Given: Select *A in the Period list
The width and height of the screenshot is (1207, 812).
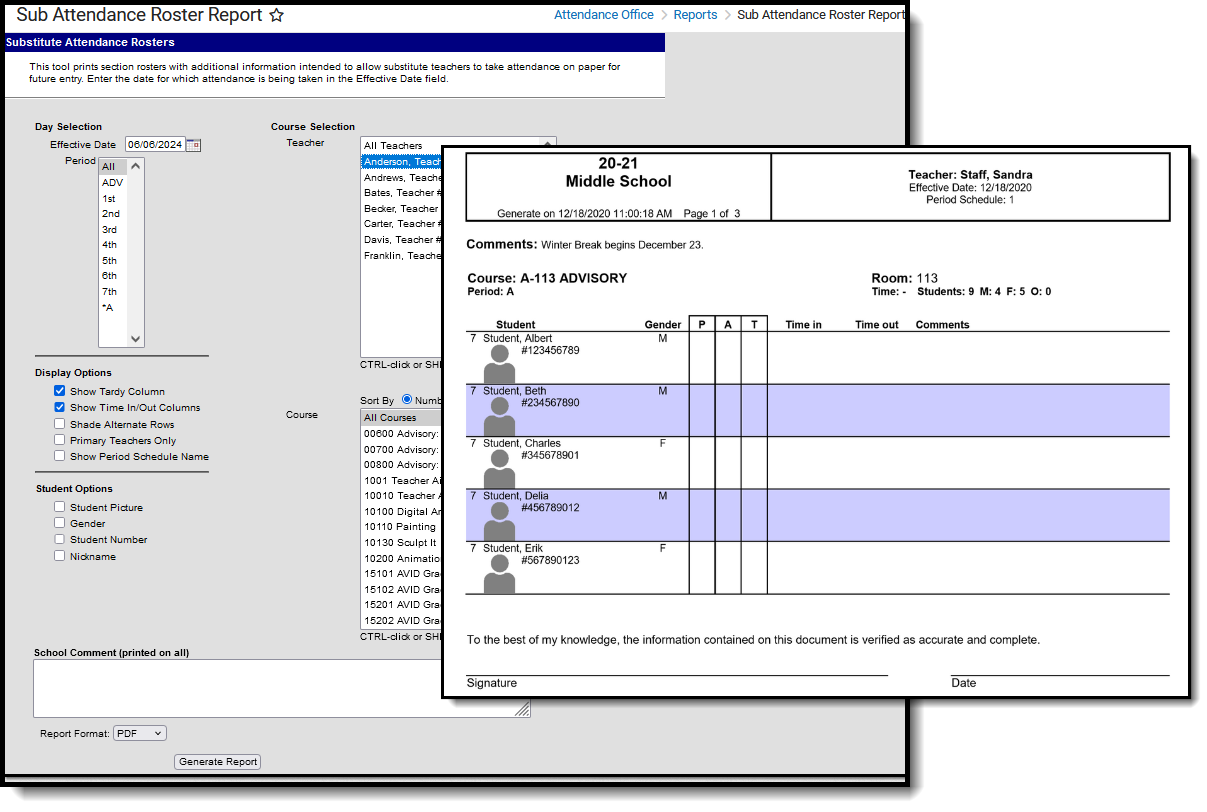Looking at the screenshot, I should [x=113, y=308].
